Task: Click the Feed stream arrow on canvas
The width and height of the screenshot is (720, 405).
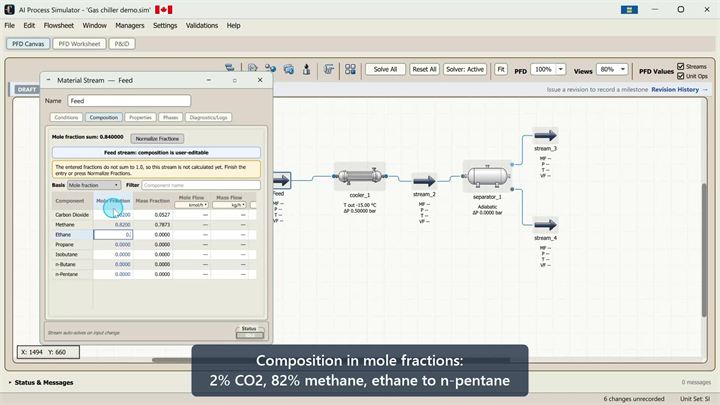Action: (x=281, y=180)
